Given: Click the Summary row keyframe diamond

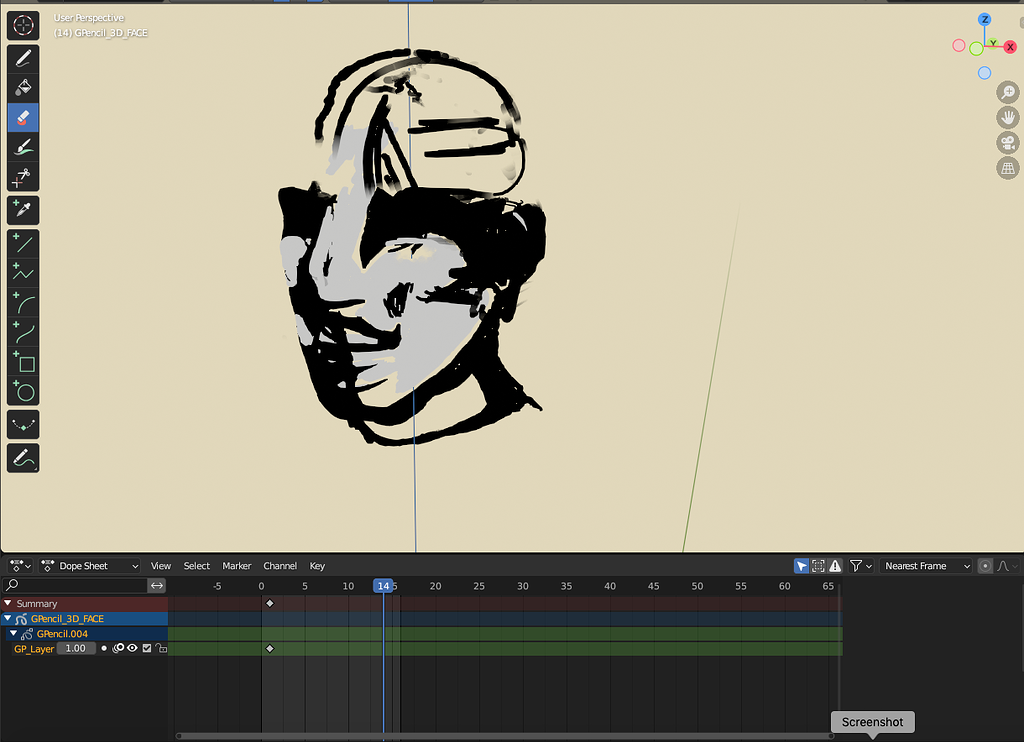Looking at the screenshot, I should click(270, 604).
